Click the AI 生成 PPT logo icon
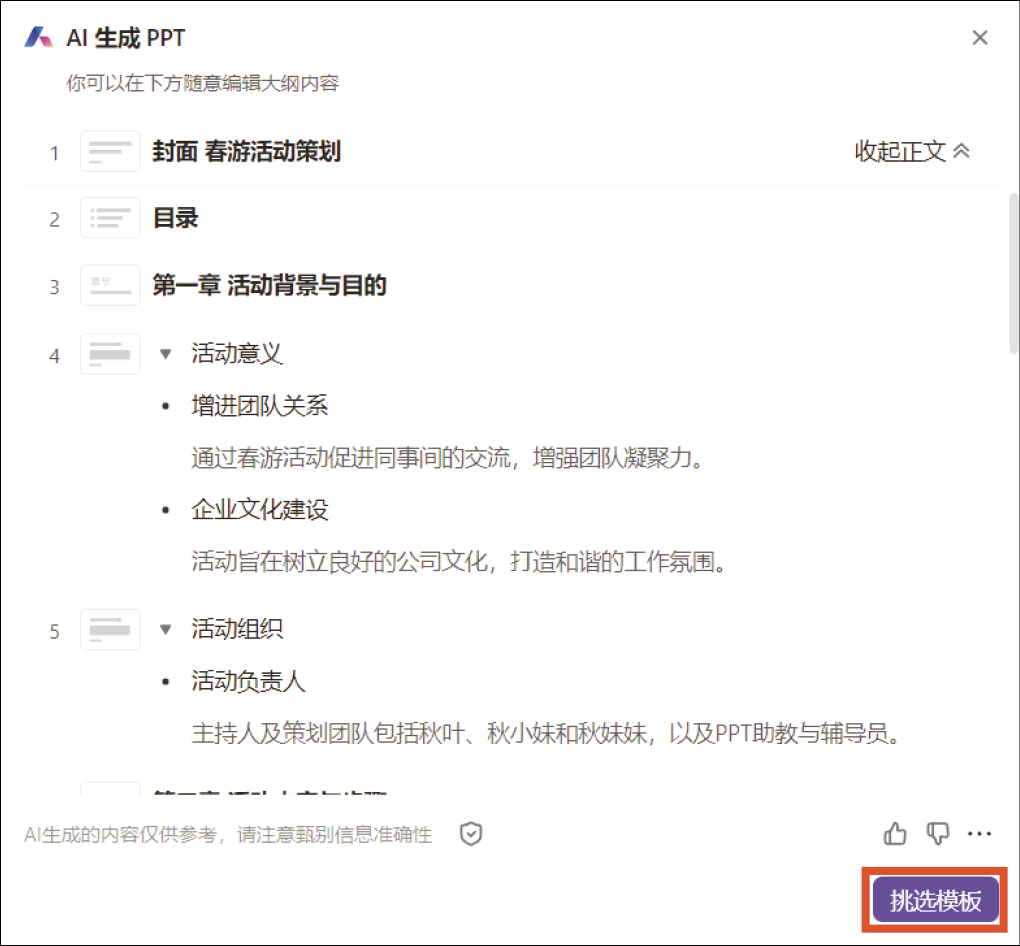The image size is (1020, 946). (x=39, y=38)
